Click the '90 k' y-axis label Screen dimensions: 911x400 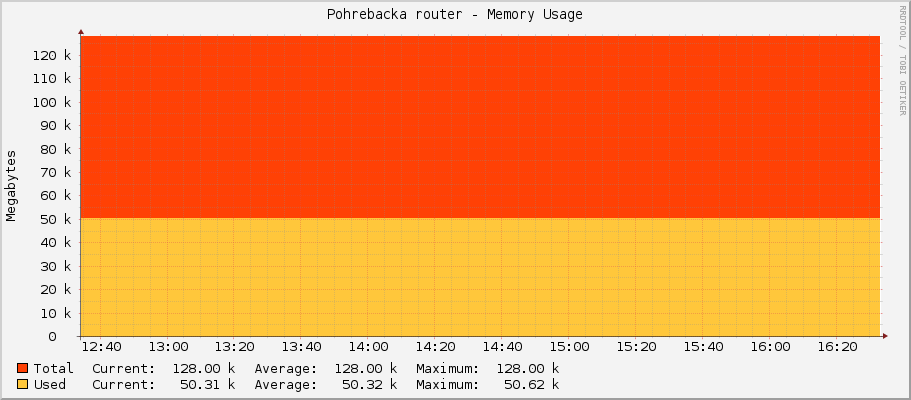[x=57, y=126]
